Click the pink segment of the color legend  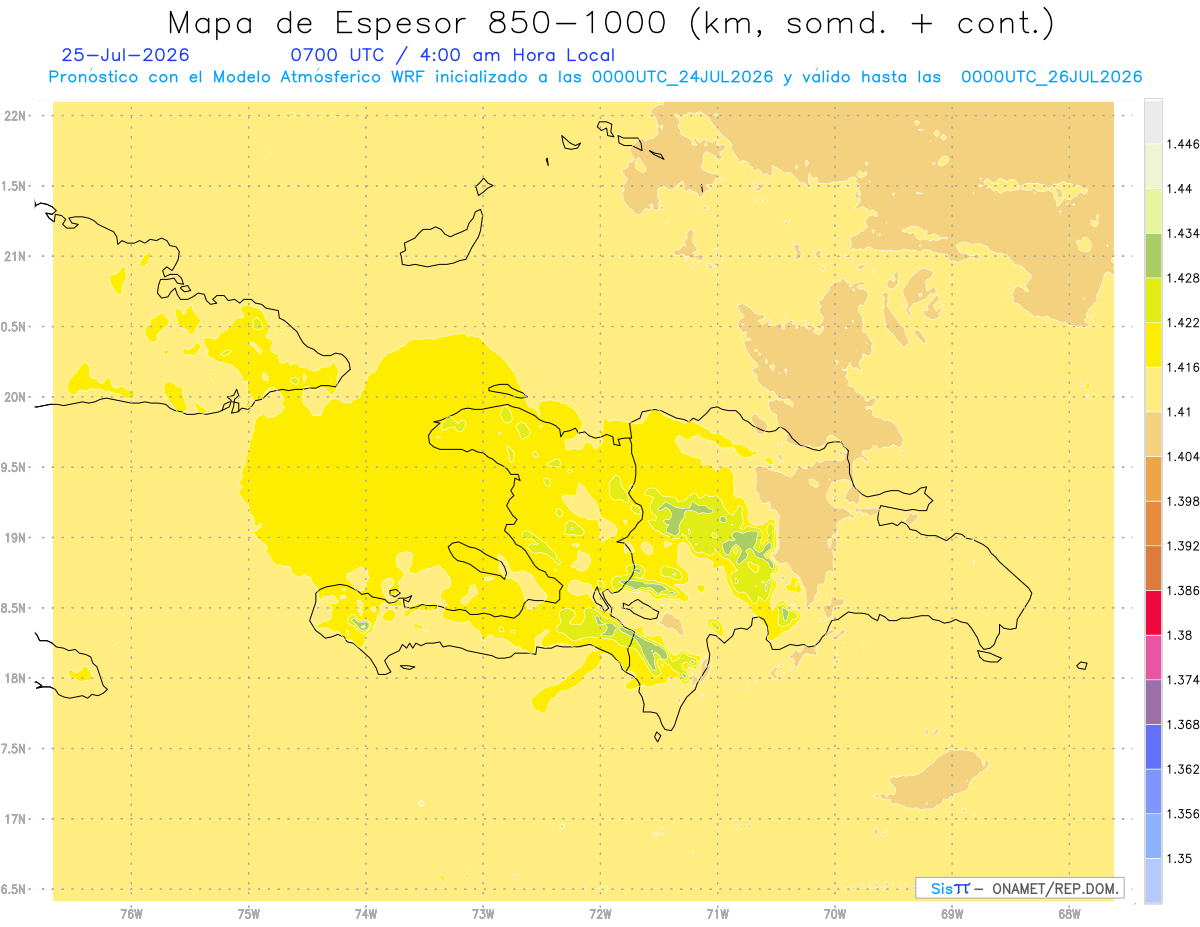click(x=1153, y=657)
